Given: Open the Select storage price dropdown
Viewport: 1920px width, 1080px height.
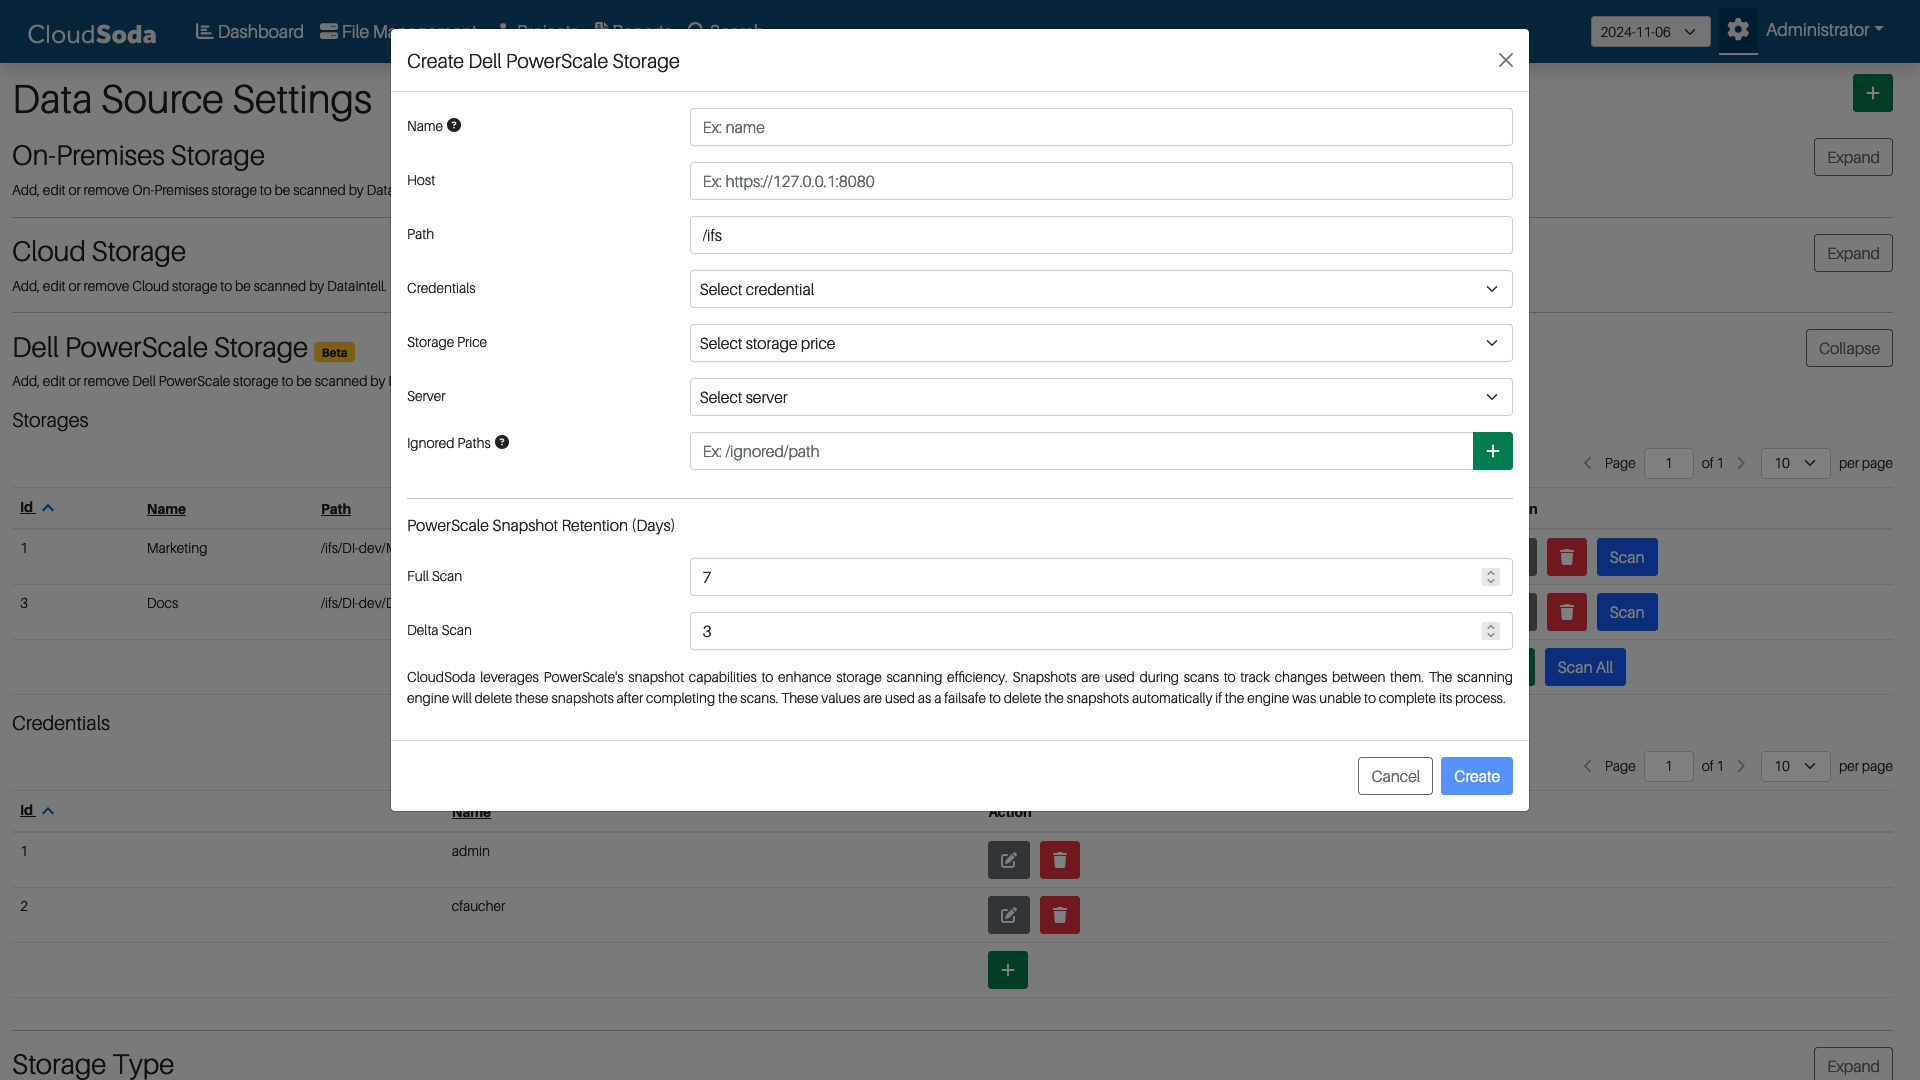Looking at the screenshot, I should click(x=1100, y=343).
